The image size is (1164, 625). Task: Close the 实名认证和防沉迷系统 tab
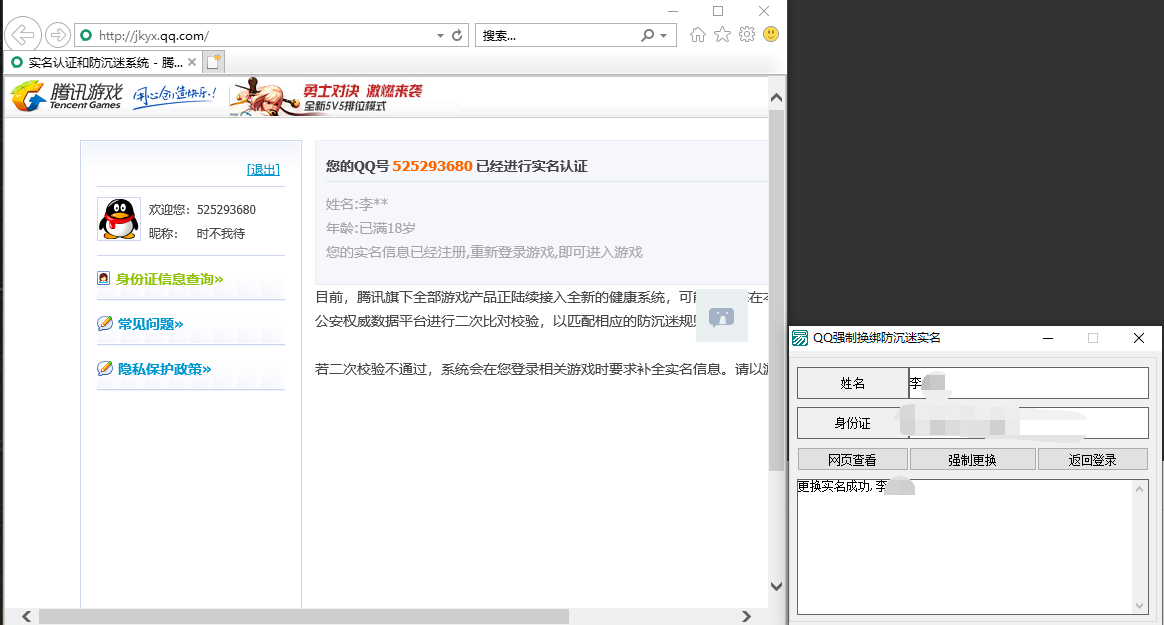coord(192,62)
